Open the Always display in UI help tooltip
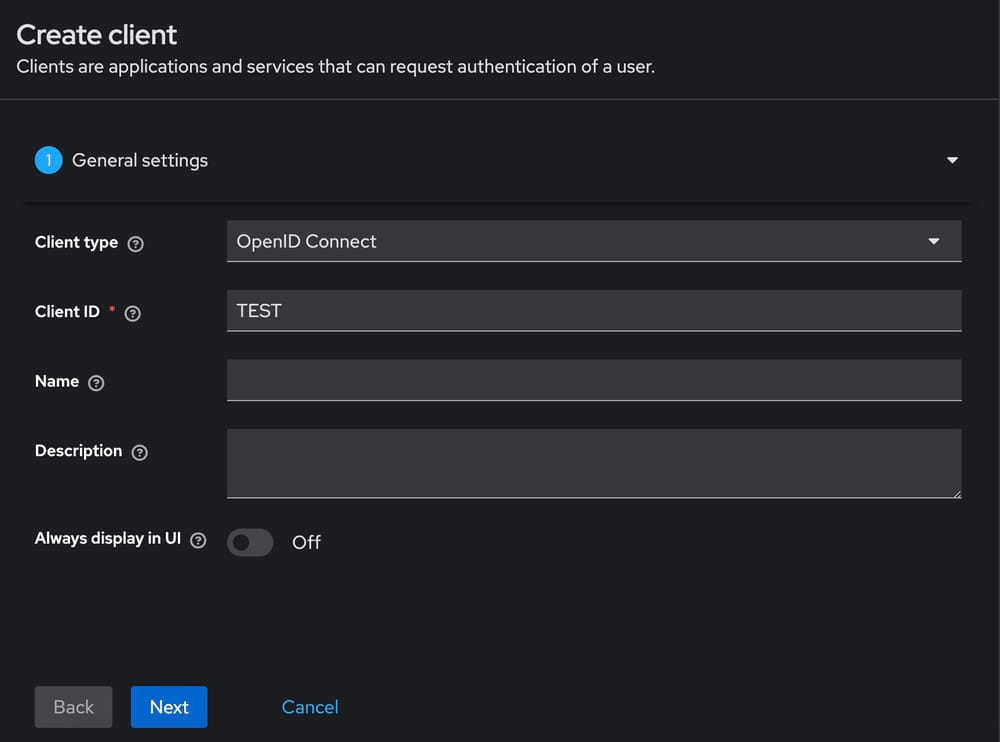Screen dimensions: 1000x742 tap(199, 539)
